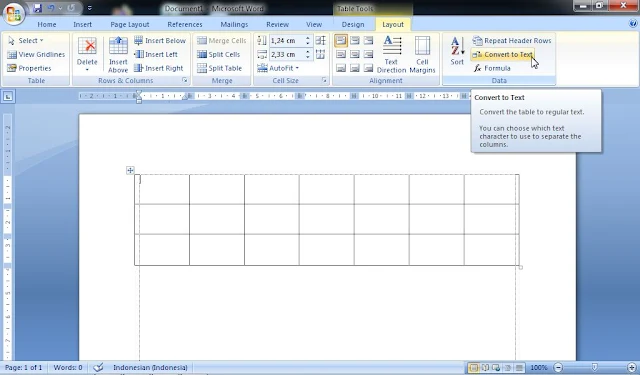Screen dimensions: 640x375
Task: Select Align Bottom Right
Action: click(x=369, y=68)
